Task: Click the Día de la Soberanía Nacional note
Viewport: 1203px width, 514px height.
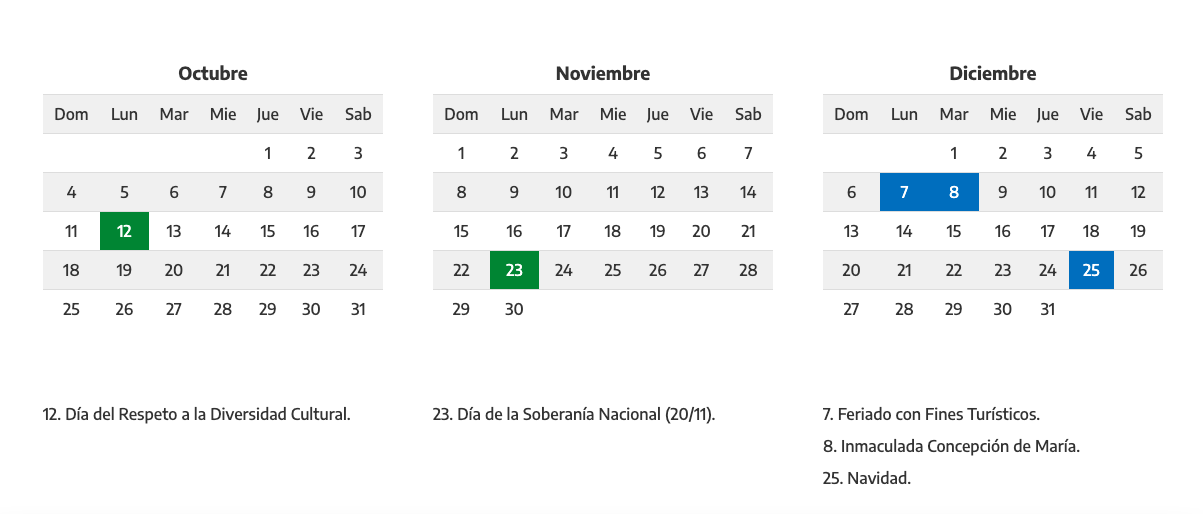Action: click(x=575, y=414)
